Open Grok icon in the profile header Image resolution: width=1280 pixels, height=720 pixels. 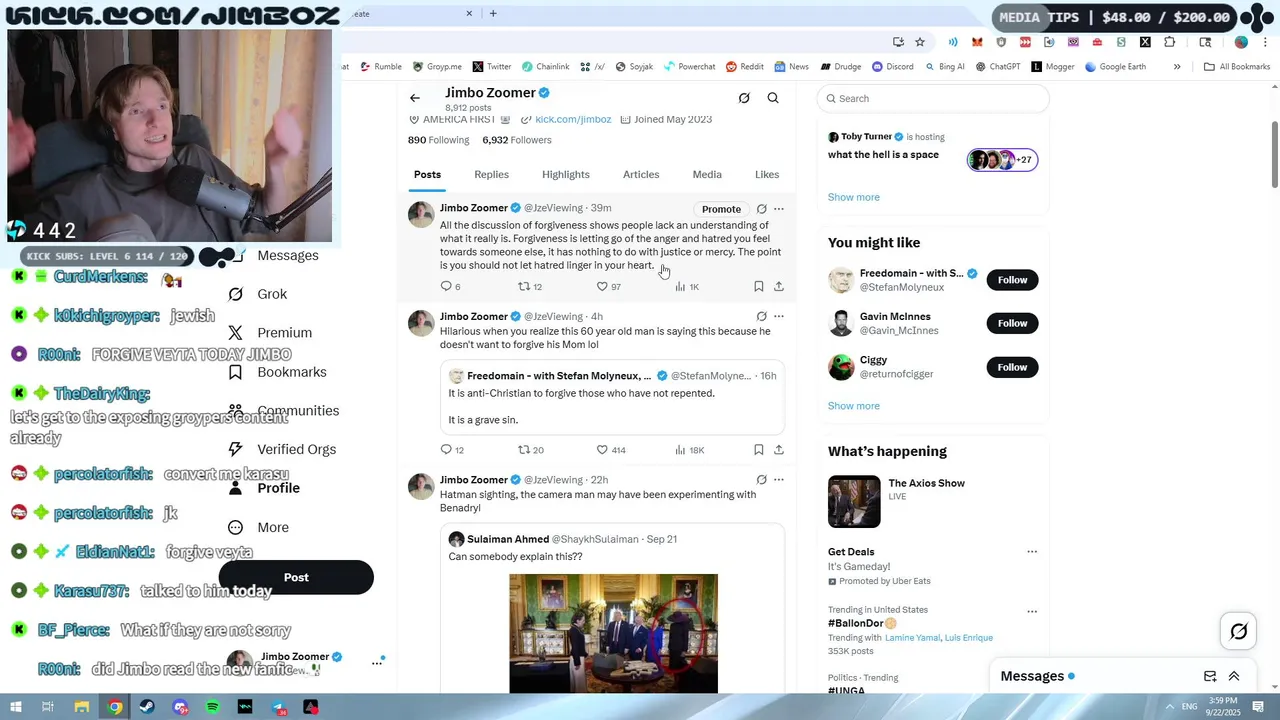(x=744, y=98)
